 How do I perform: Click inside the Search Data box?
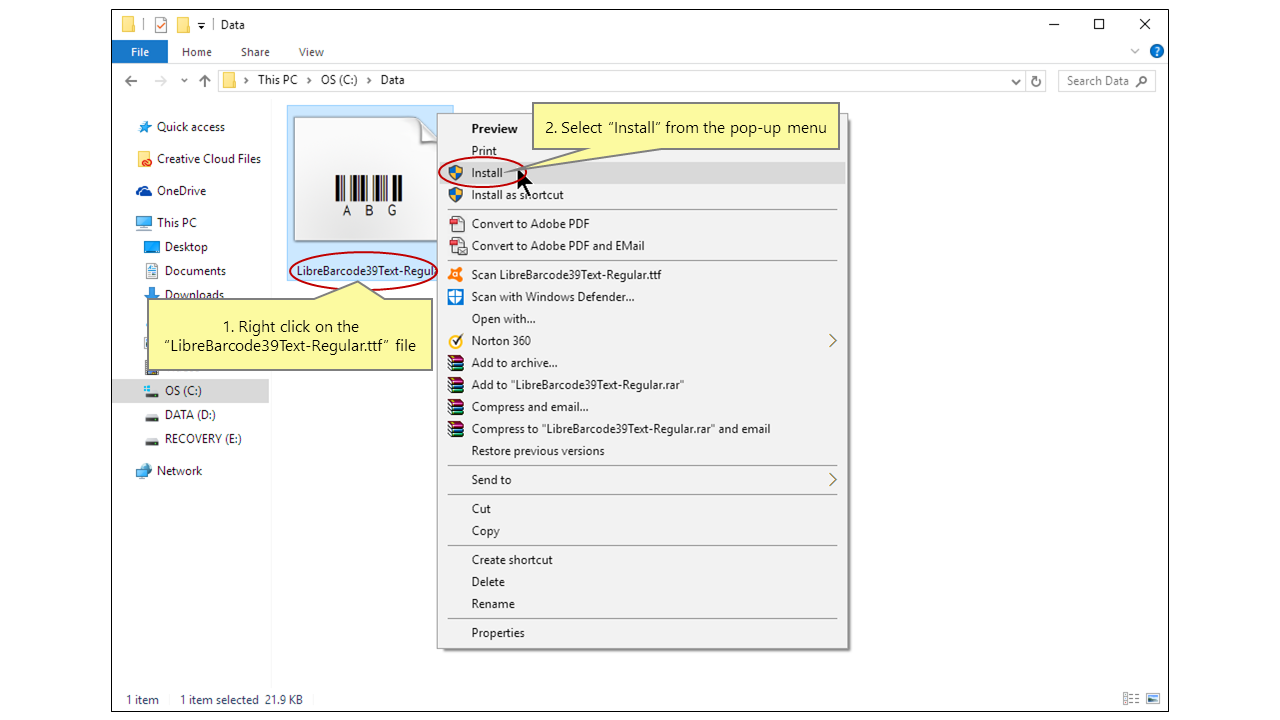tap(1100, 80)
